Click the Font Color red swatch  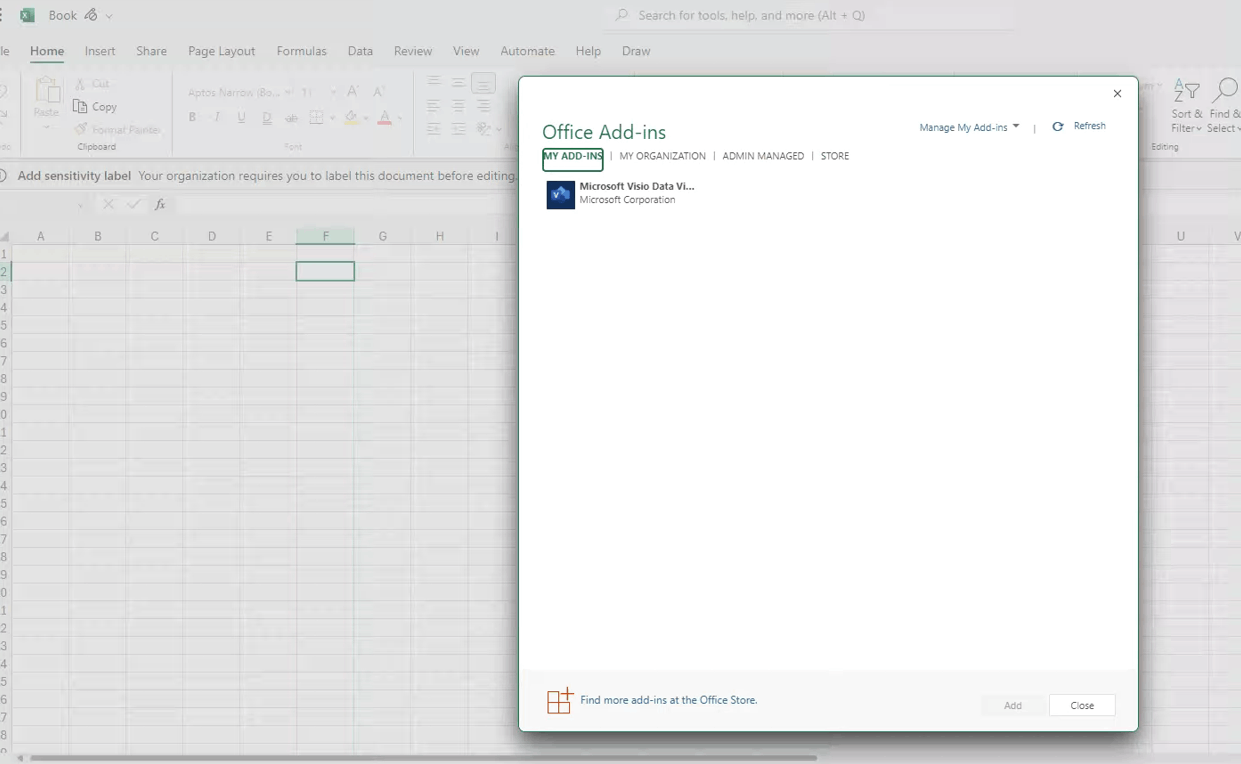tap(385, 121)
